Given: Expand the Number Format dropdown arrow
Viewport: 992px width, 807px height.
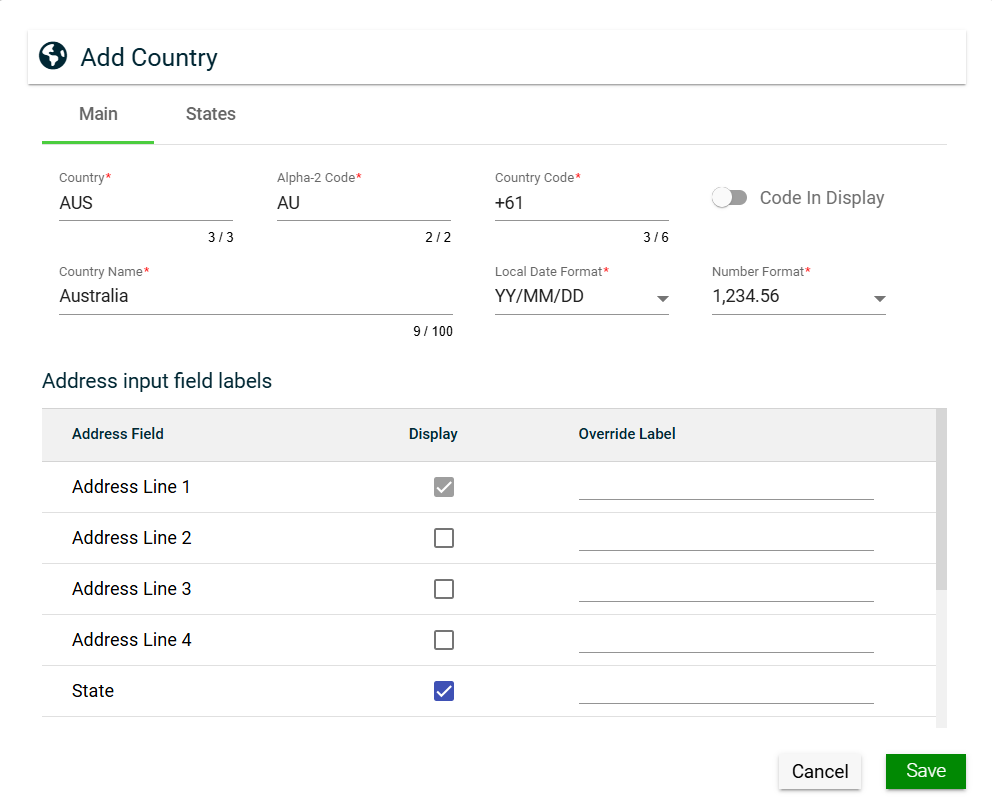Looking at the screenshot, I should pyautogui.click(x=879, y=298).
